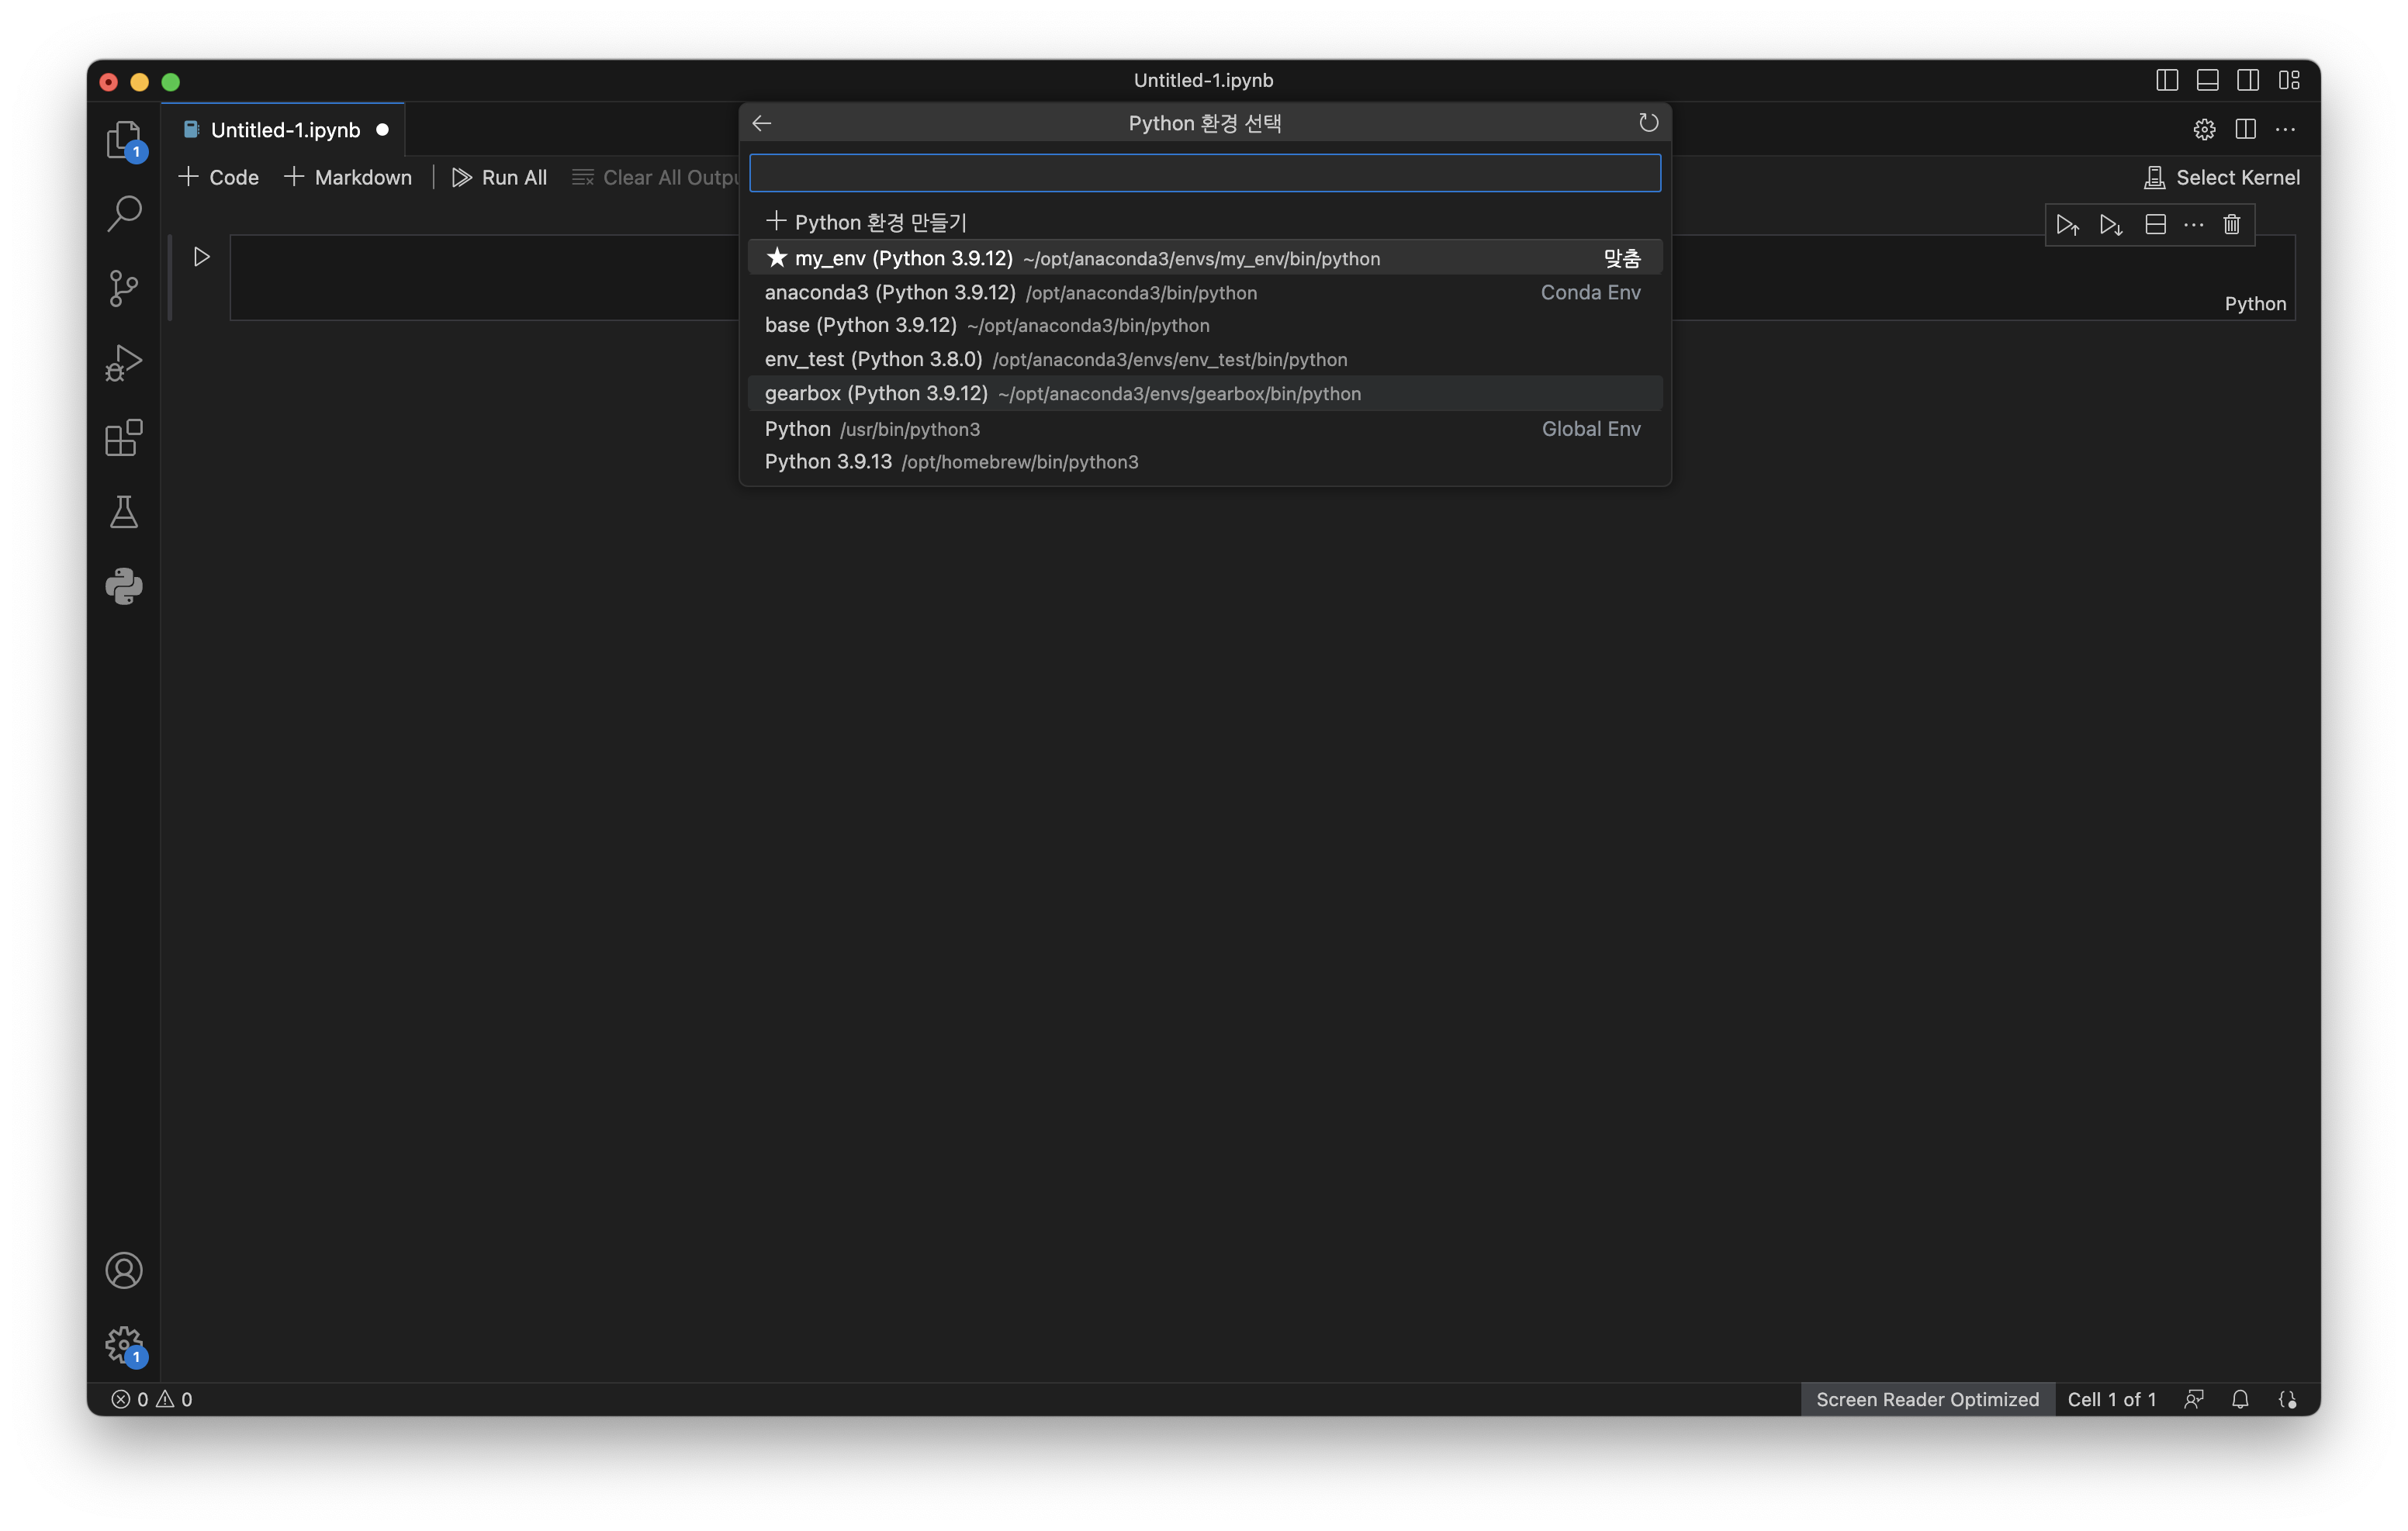Toggle the primary side bar layout

(x=2166, y=80)
